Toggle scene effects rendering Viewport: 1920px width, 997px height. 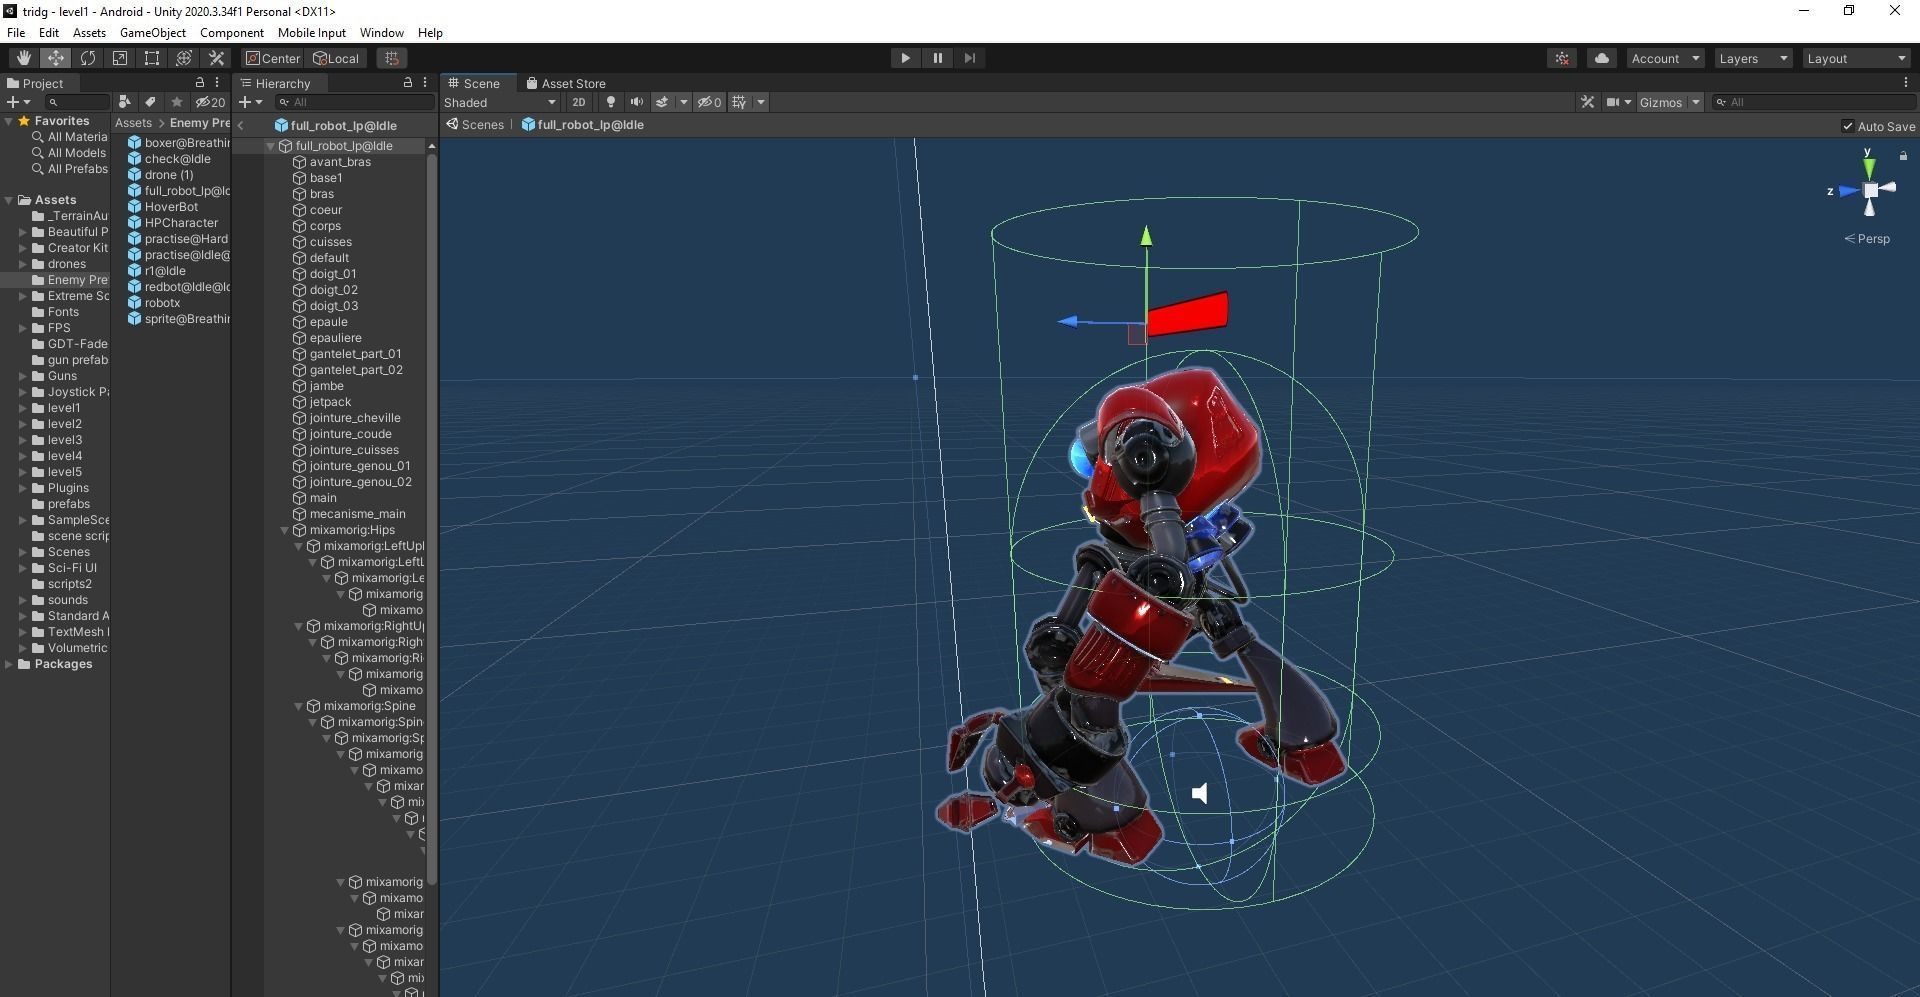(662, 102)
